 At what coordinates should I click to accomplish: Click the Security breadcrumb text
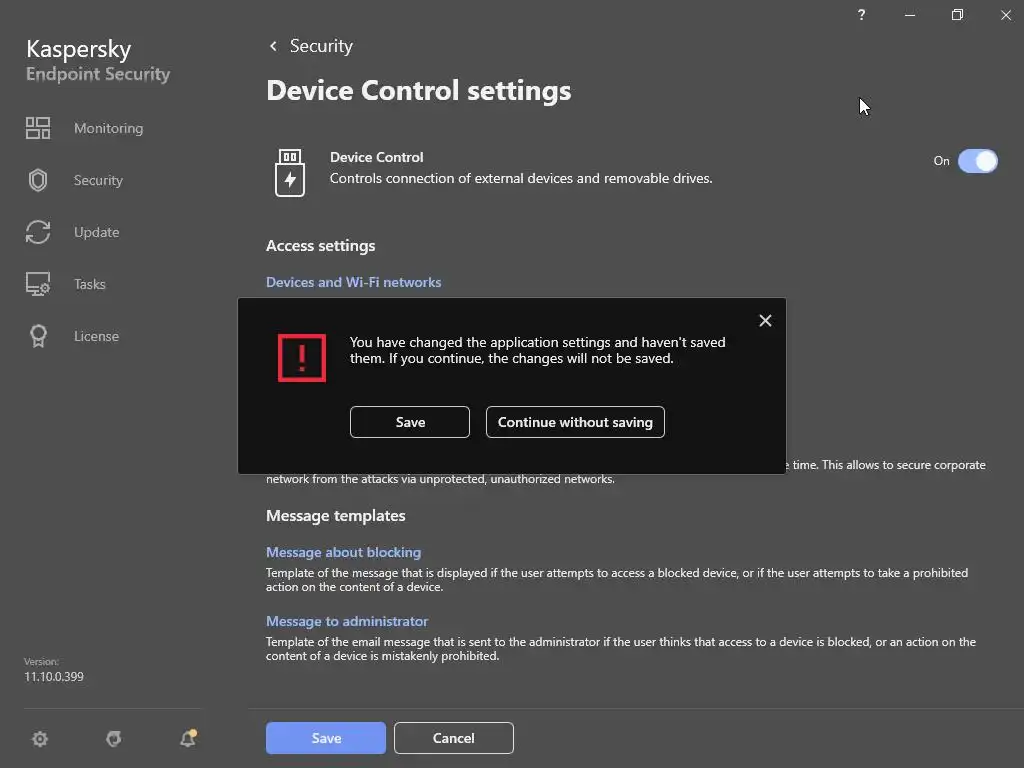pos(321,46)
